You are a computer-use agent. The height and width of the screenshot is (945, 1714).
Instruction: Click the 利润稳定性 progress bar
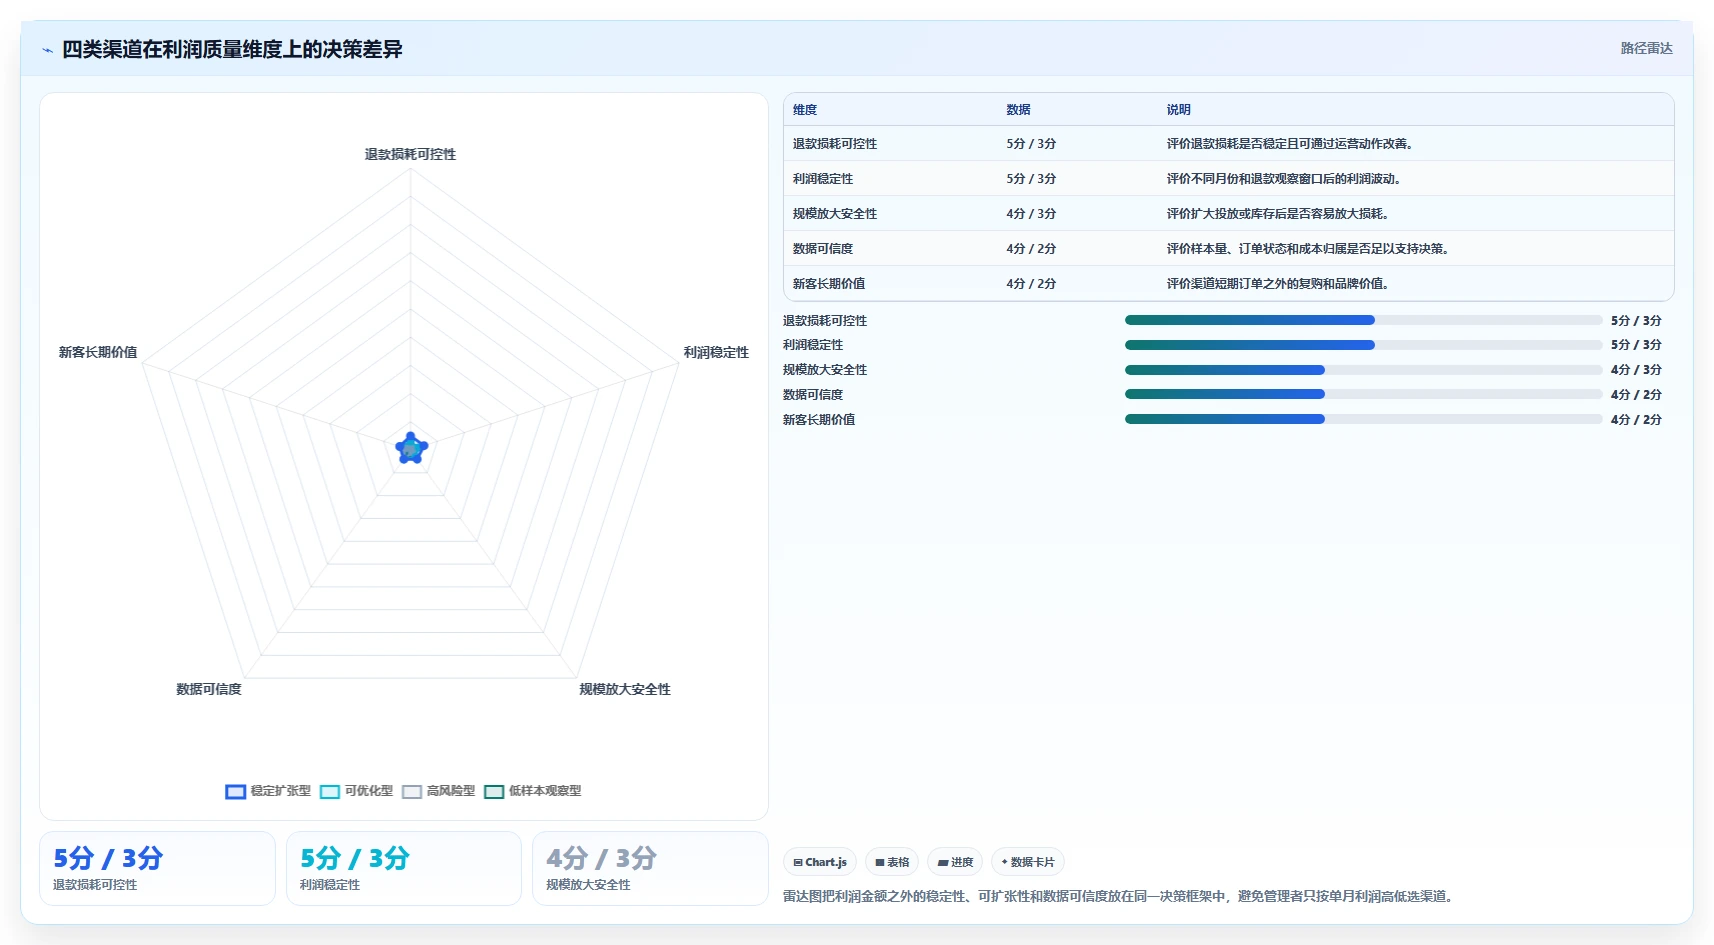tap(1363, 345)
